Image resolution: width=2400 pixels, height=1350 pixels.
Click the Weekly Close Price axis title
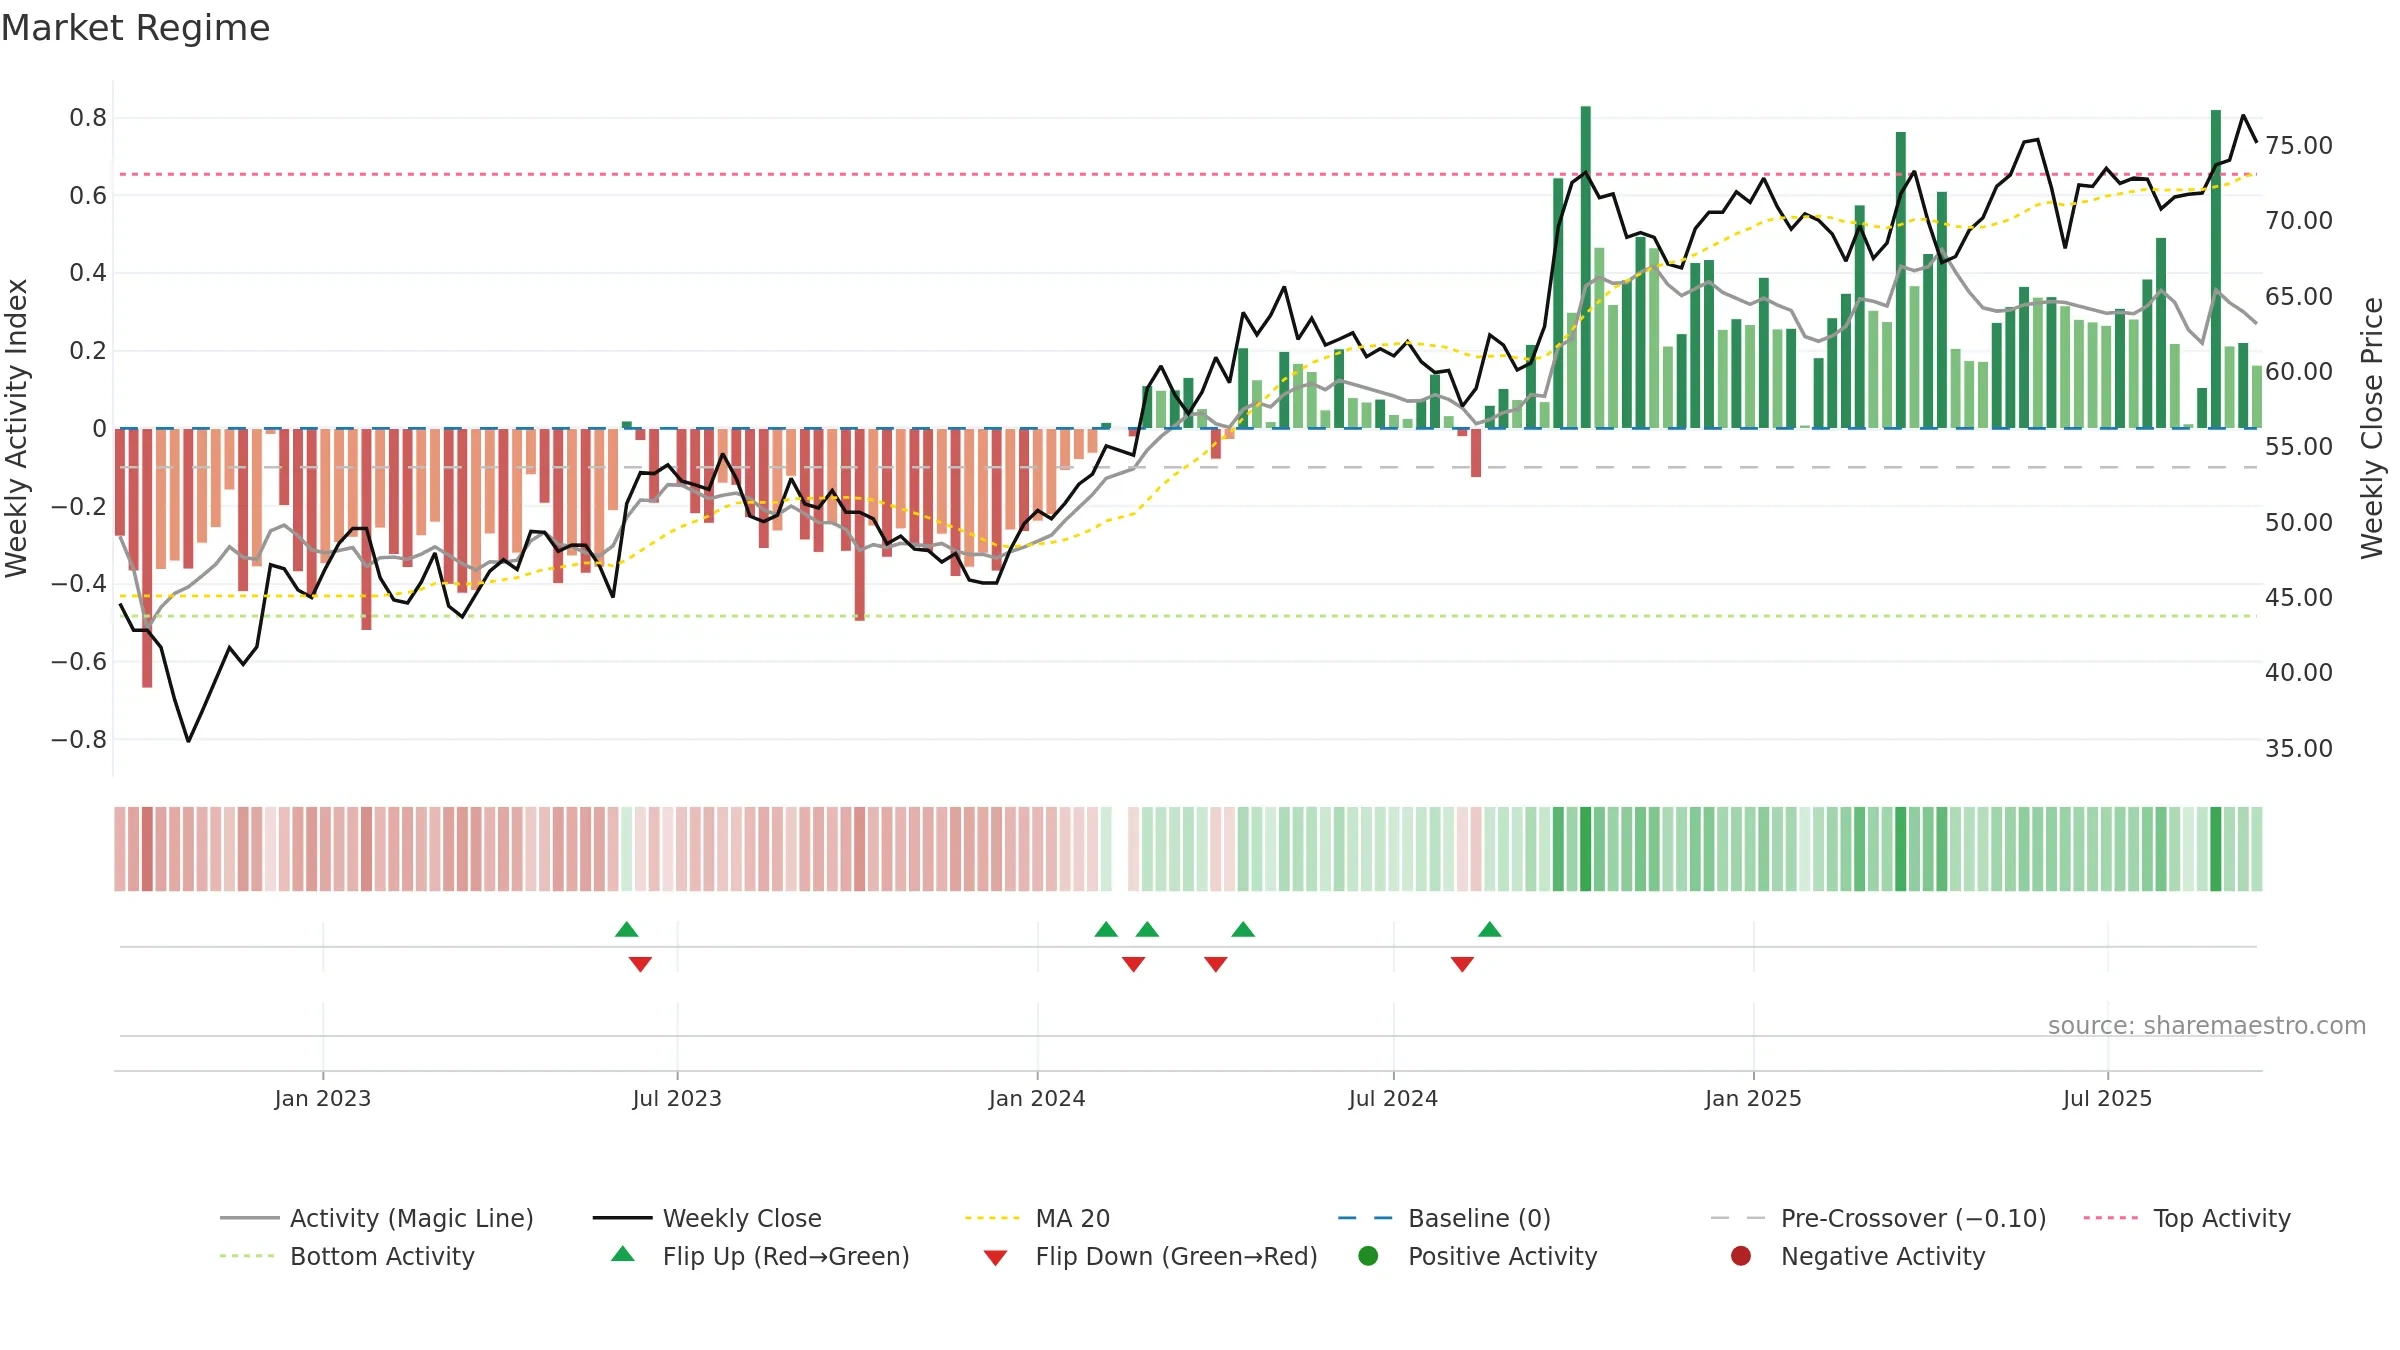(2372, 428)
